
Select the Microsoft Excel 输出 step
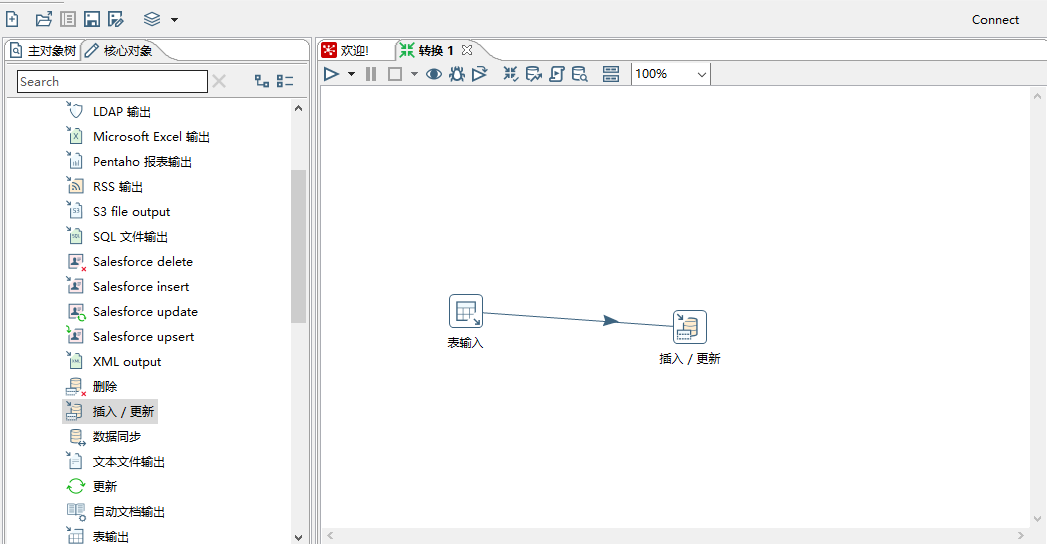tap(138, 137)
